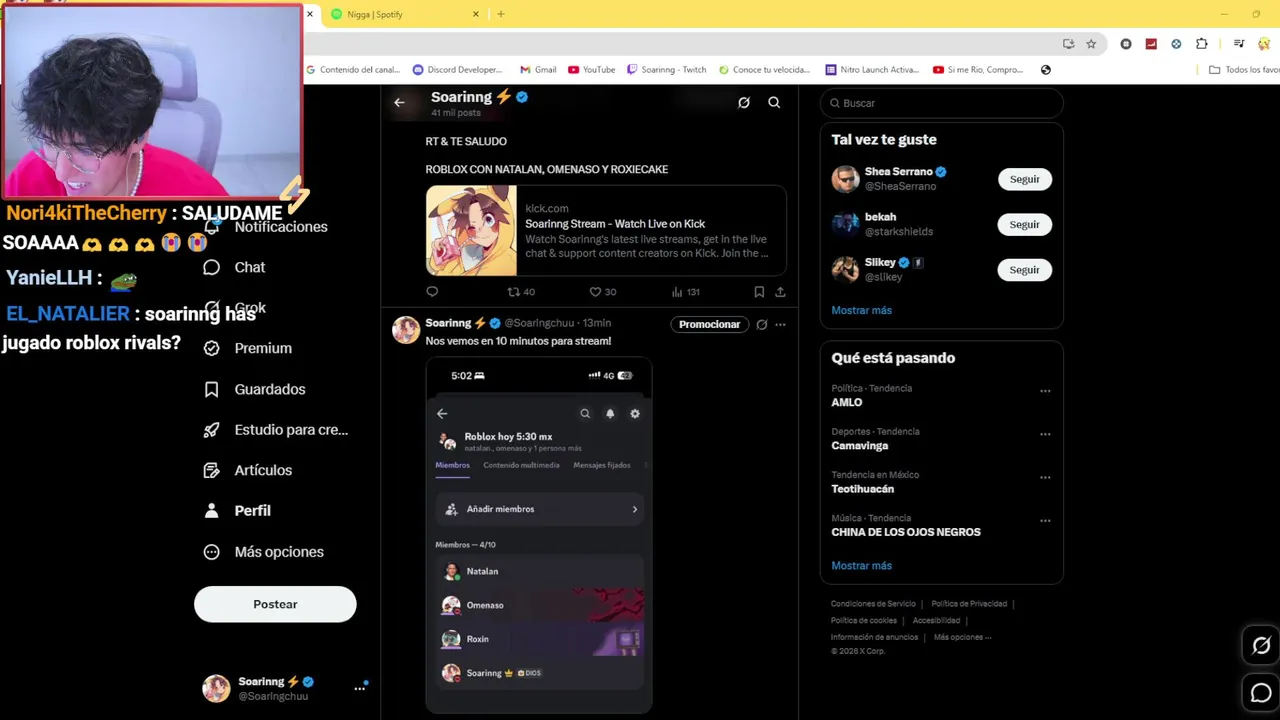Open the options for CHINA DE LOS OJOS NEGROS
Screen dimensions: 1280x720
coord(1045,521)
